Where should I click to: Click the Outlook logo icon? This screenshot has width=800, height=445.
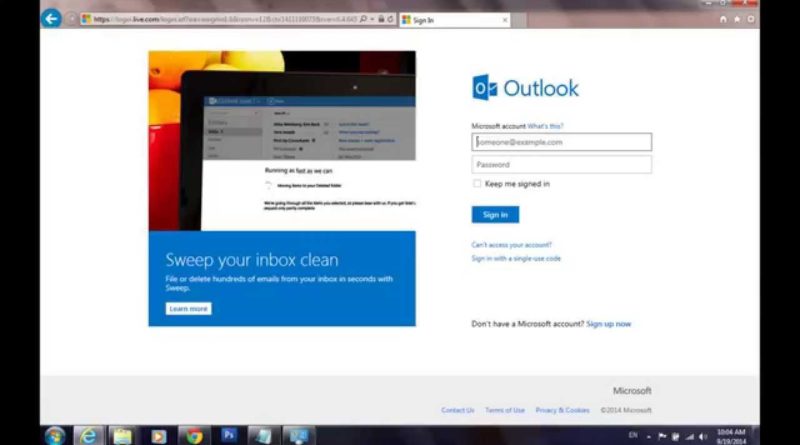[484, 88]
